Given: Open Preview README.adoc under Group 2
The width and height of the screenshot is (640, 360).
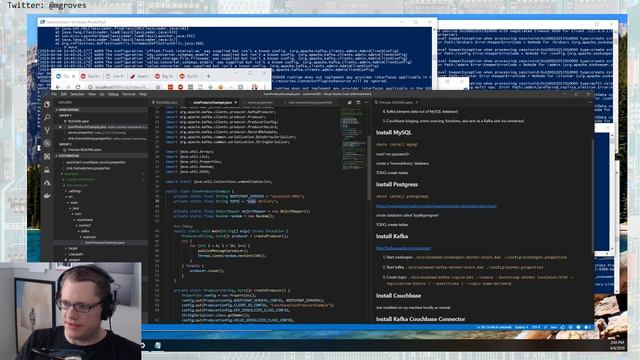Looking at the screenshot, I should point(85,150).
